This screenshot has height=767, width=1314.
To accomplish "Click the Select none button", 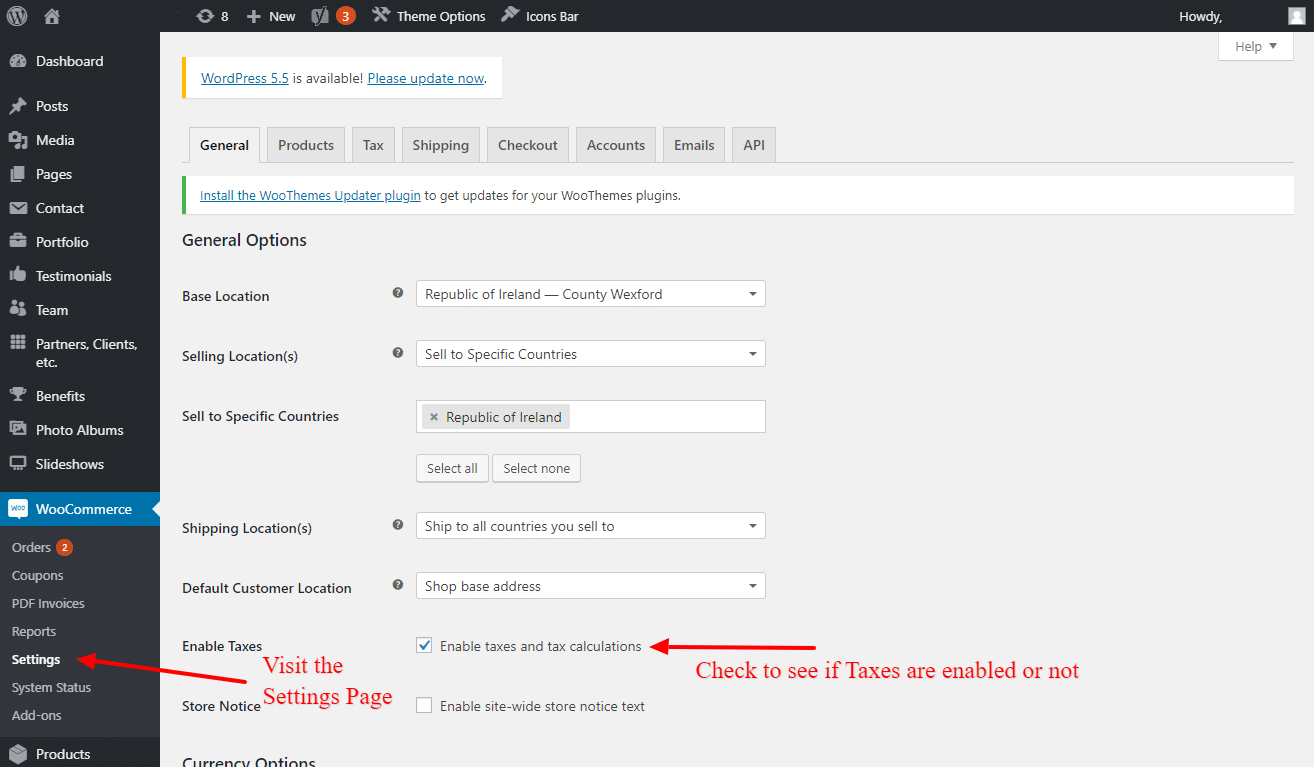I will click(536, 468).
